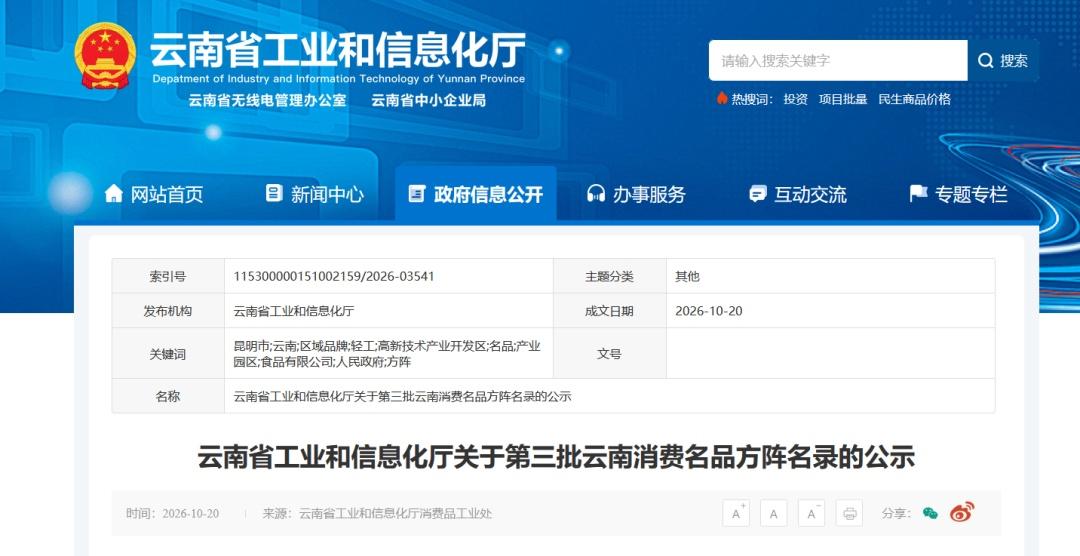Click the 分享 label
Viewport: 1080px width, 556px height.
tap(897, 513)
